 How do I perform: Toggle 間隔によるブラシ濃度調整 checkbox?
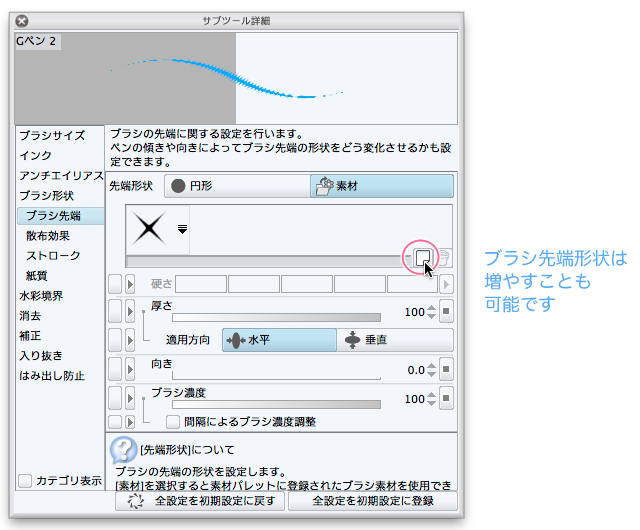(x=172, y=423)
